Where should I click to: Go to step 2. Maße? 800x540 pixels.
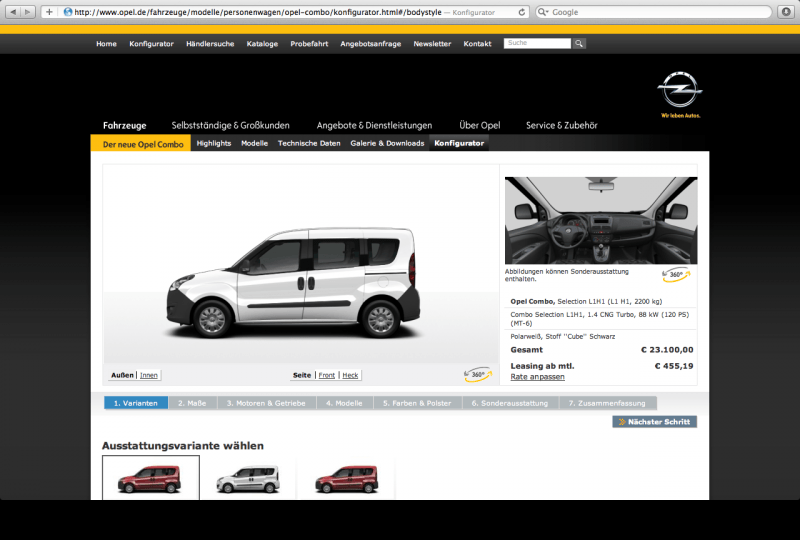[x=192, y=403]
